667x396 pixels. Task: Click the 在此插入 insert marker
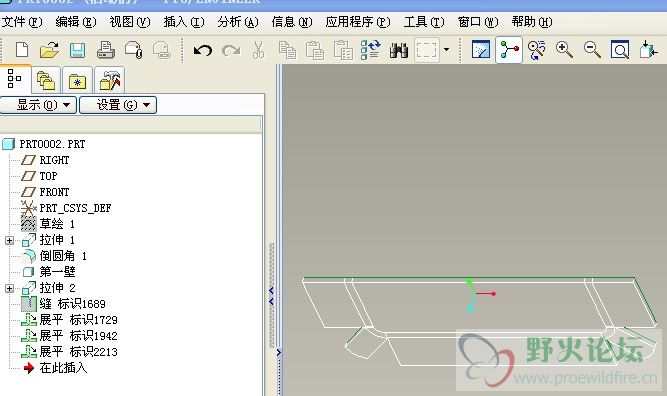pyautogui.click(x=63, y=368)
